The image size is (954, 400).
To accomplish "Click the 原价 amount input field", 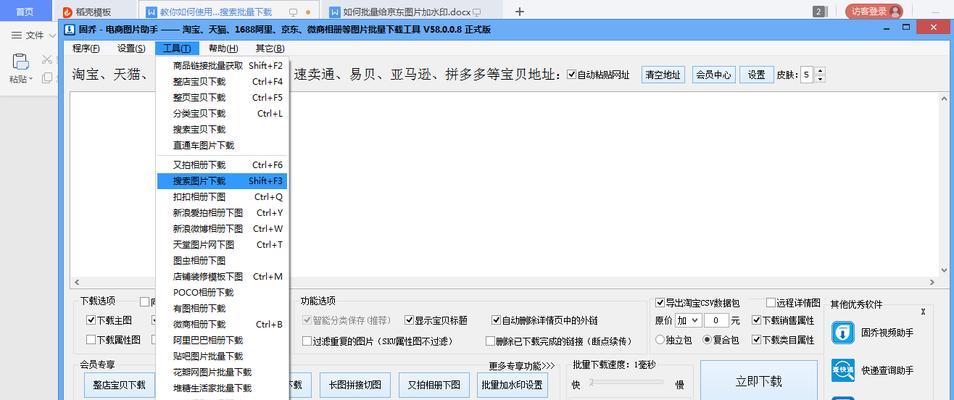I will 716,320.
